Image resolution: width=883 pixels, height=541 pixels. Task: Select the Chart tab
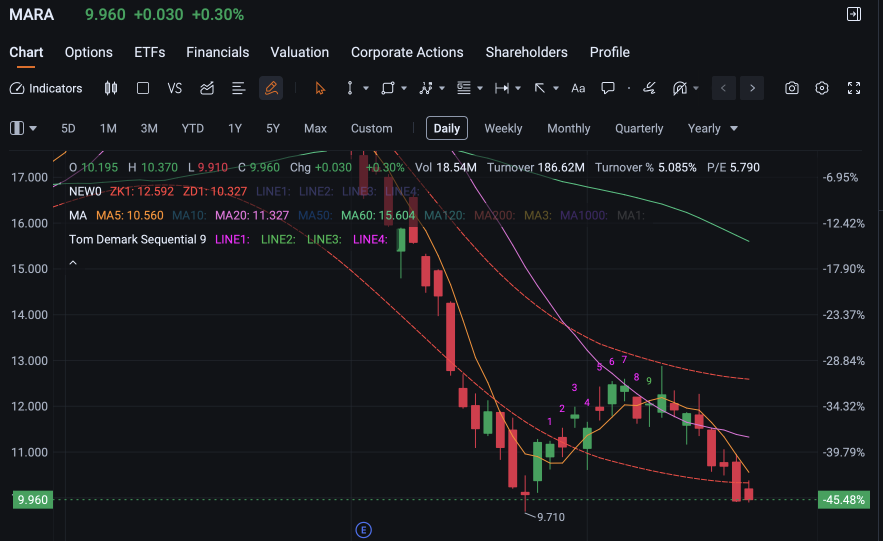point(26,52)
